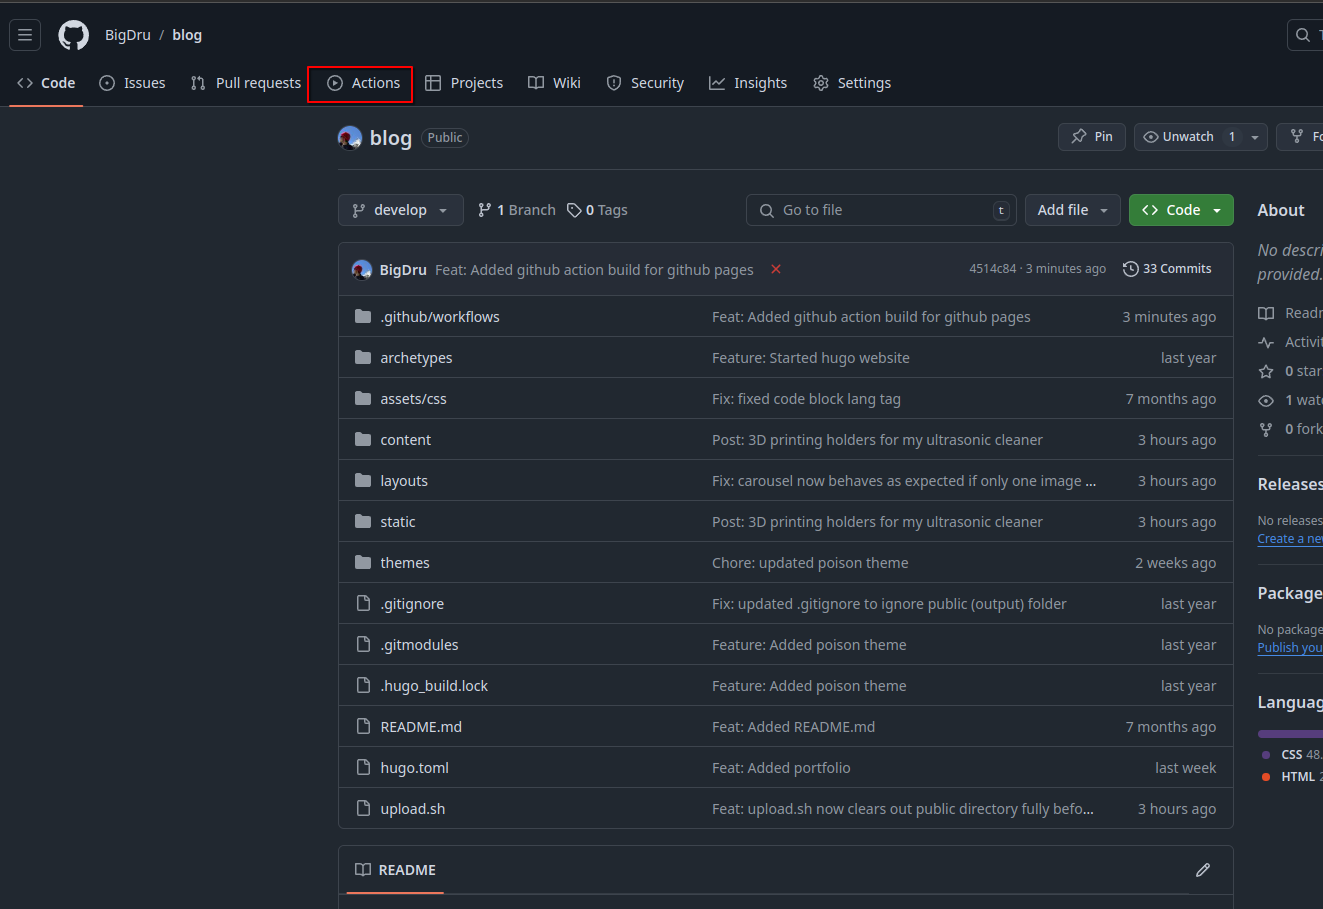Open the Insights tab
The image size is (1323, 909).
(x=748, y=83)
